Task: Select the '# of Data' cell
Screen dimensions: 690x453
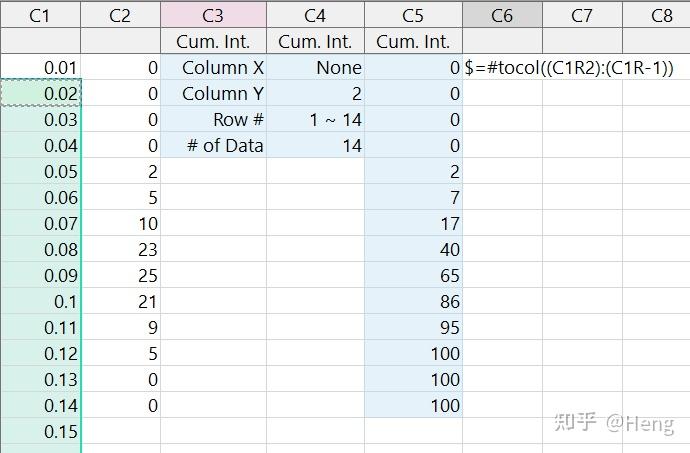Action: (213, 146)
